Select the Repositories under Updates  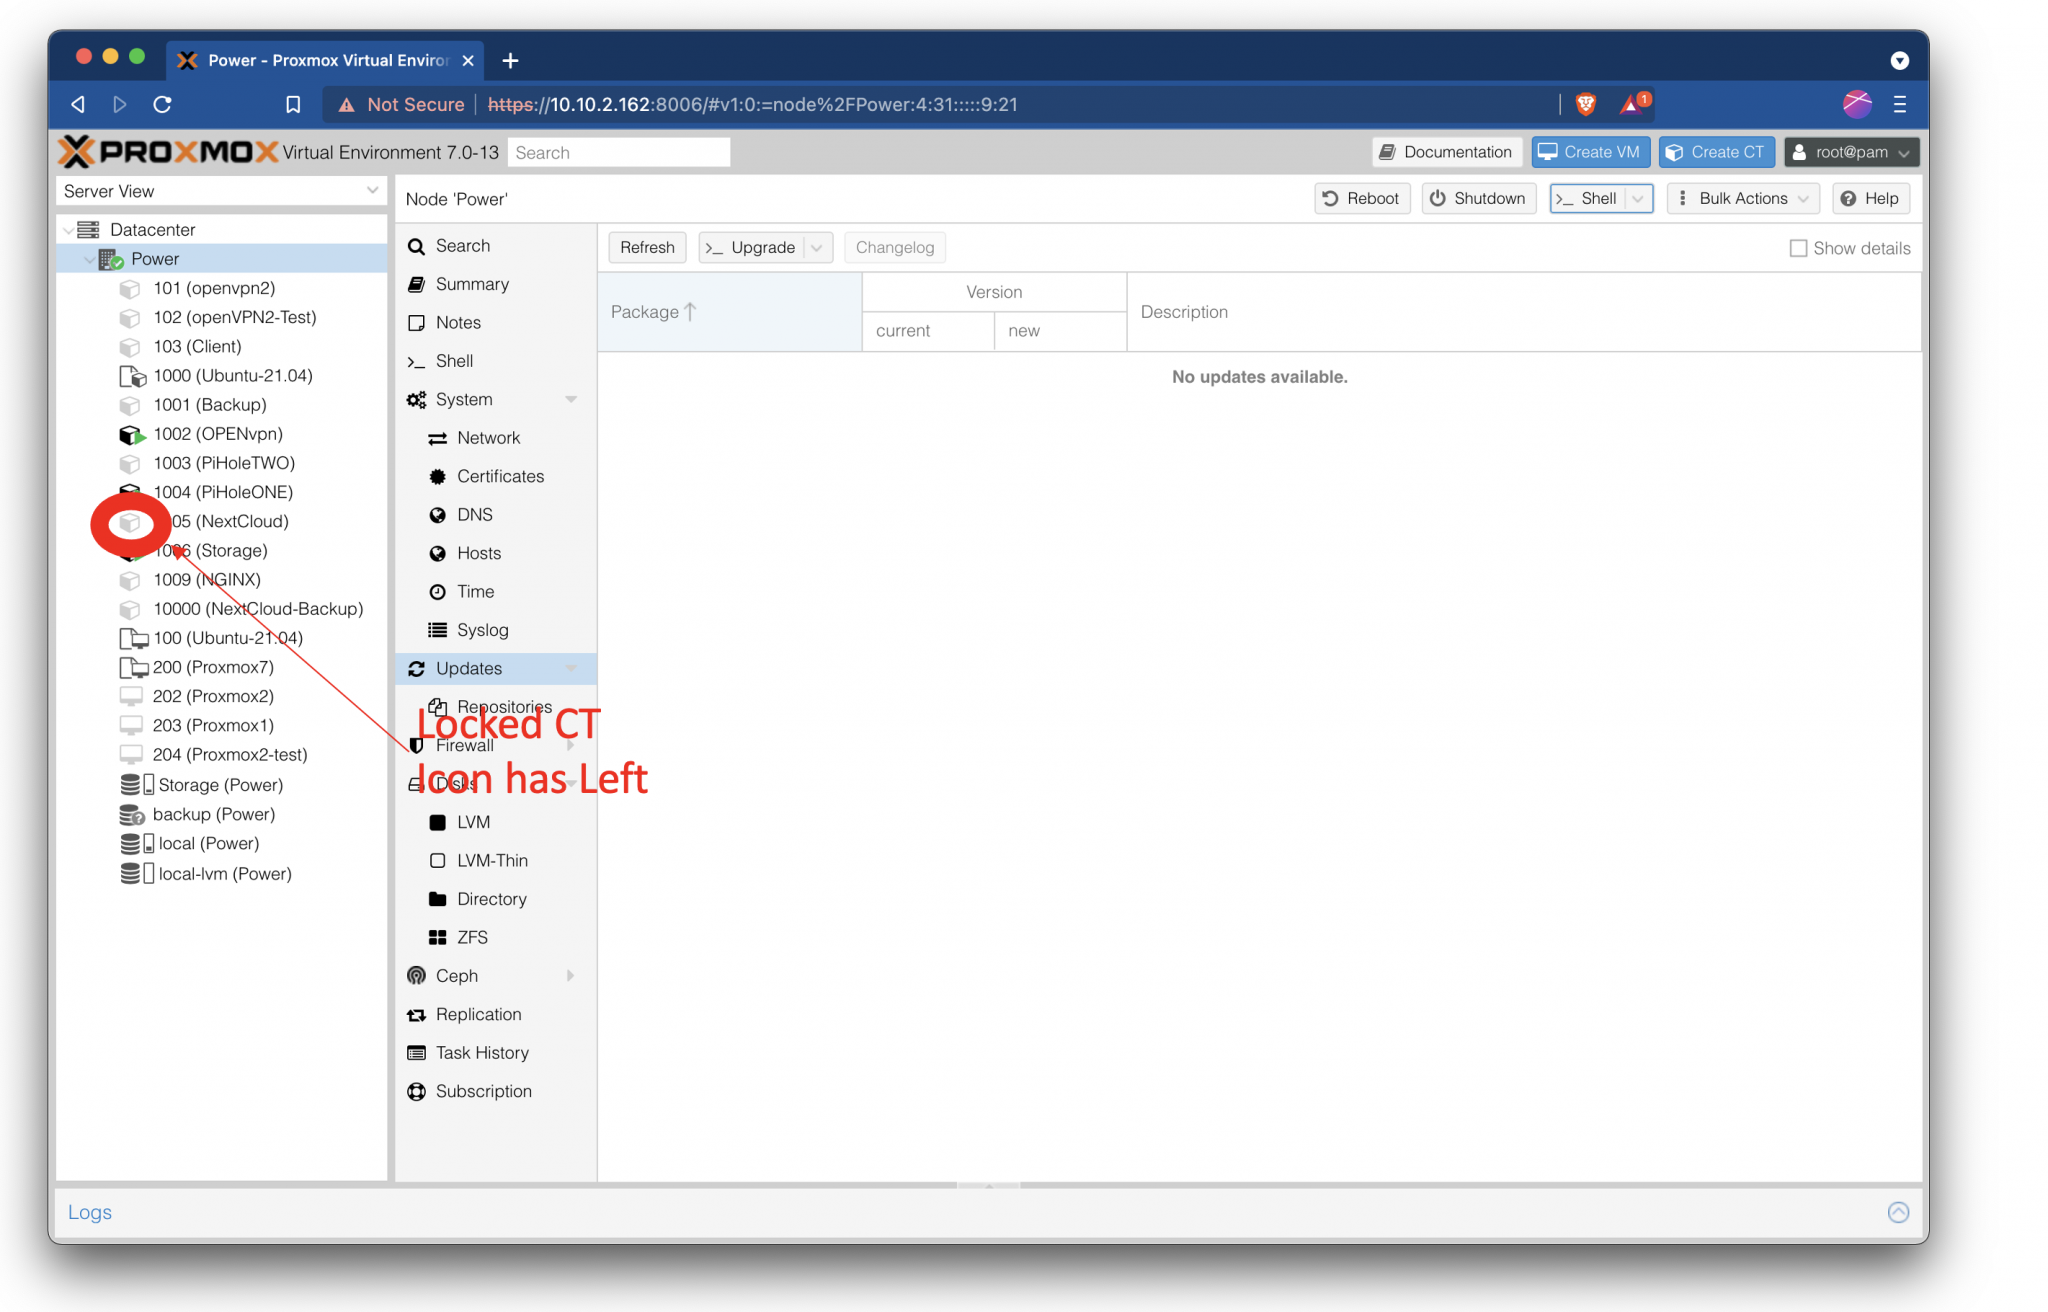505,706
